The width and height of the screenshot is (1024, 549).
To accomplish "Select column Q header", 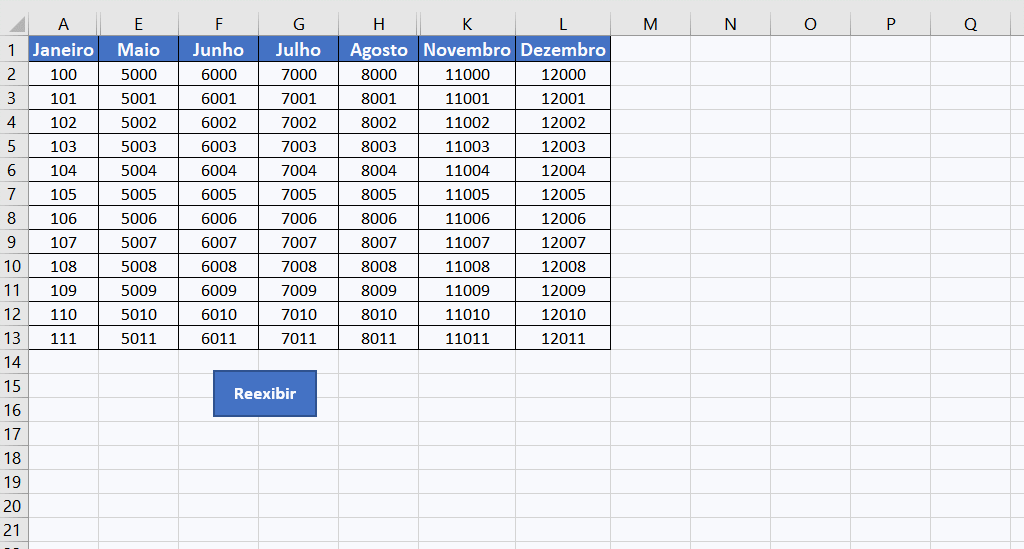I will [x=970, y=24].
